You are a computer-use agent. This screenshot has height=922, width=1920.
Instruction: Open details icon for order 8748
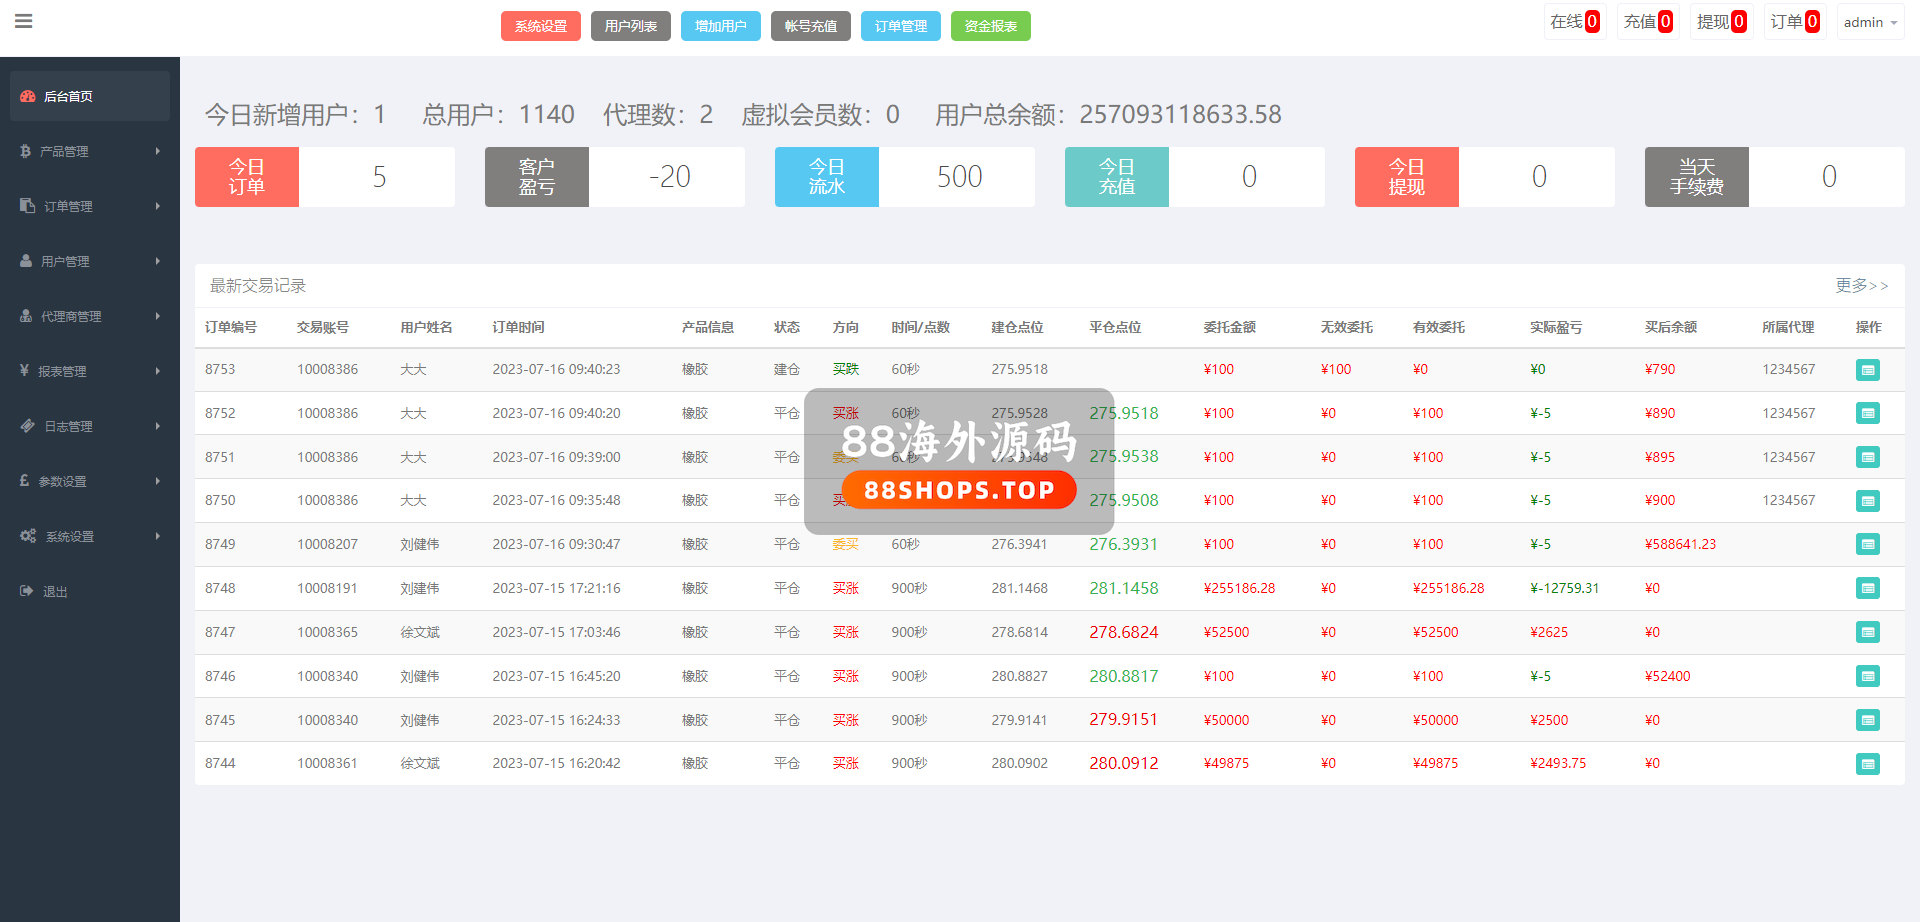point(1867,589)
